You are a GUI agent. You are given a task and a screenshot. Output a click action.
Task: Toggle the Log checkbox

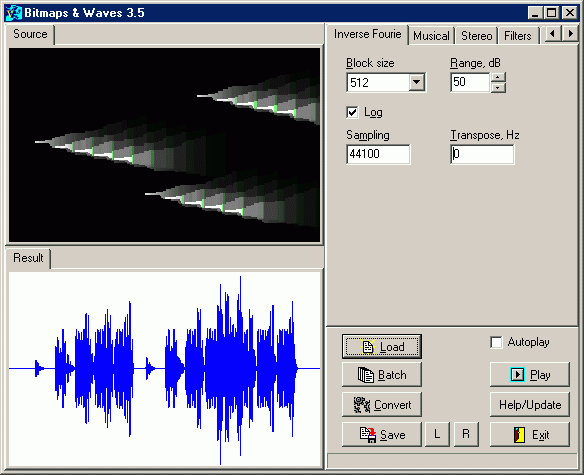point(352,112)
